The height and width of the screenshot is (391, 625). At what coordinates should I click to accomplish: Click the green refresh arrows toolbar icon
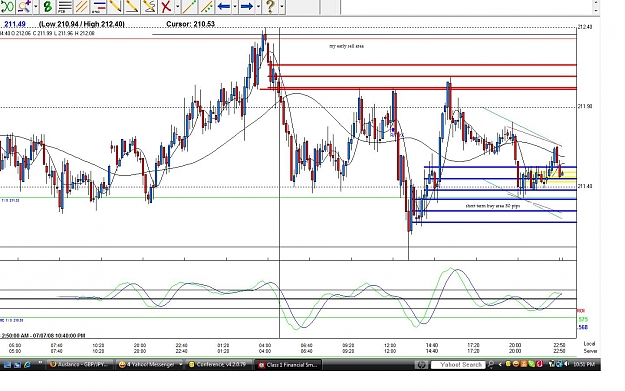(x=7, y=6)
